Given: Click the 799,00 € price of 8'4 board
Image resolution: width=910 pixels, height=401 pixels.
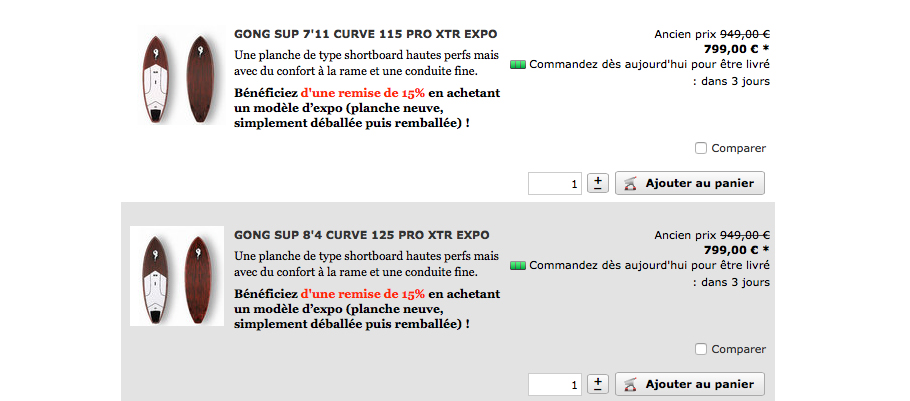Looking at the screenshot, I should pos(736,250).
